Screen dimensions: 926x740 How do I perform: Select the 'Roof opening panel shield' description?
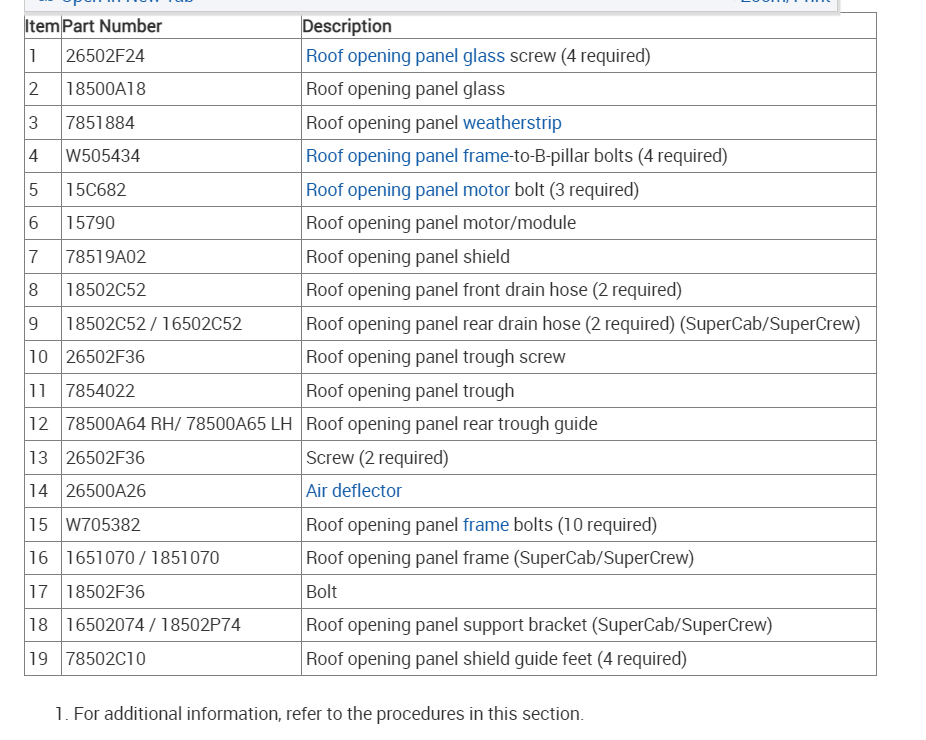(x=407, y=257)
